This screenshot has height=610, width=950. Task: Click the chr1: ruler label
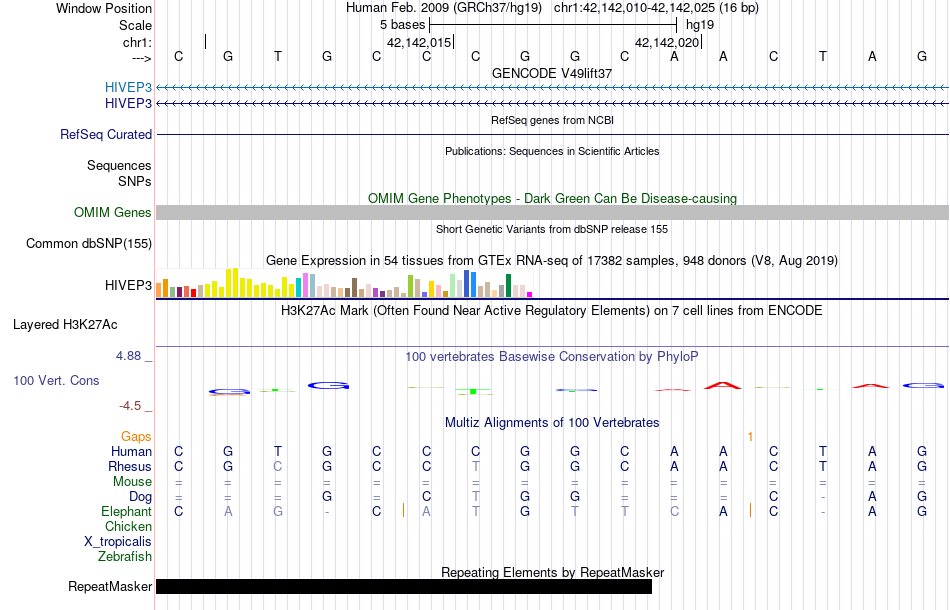pos(137,42)
